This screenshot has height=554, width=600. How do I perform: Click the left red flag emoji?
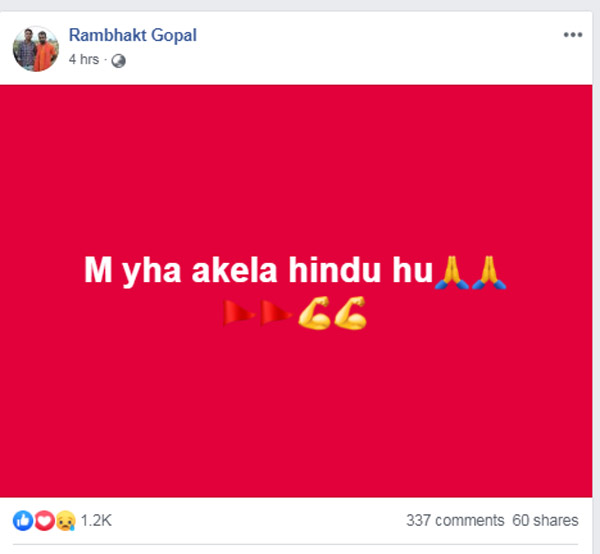tap(239, 314)
